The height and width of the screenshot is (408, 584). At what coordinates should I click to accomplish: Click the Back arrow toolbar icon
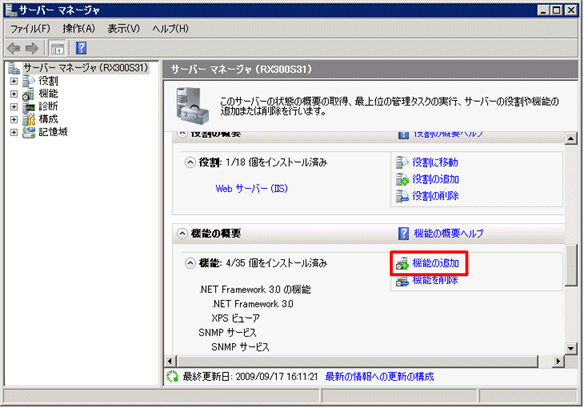tap(14, 48)
